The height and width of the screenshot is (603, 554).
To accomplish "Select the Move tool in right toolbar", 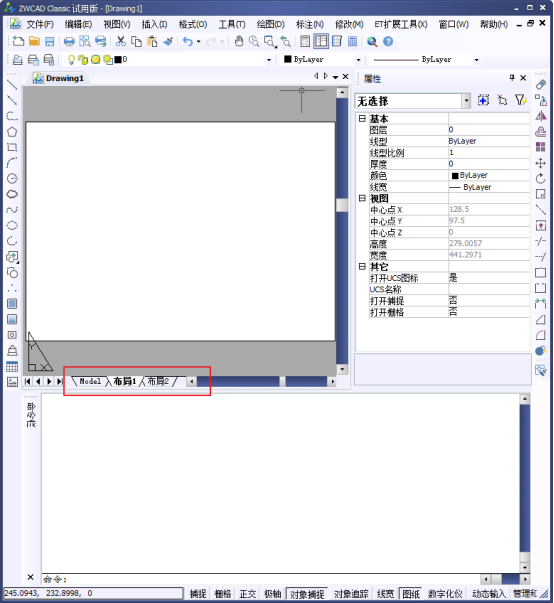I will 541,163.
